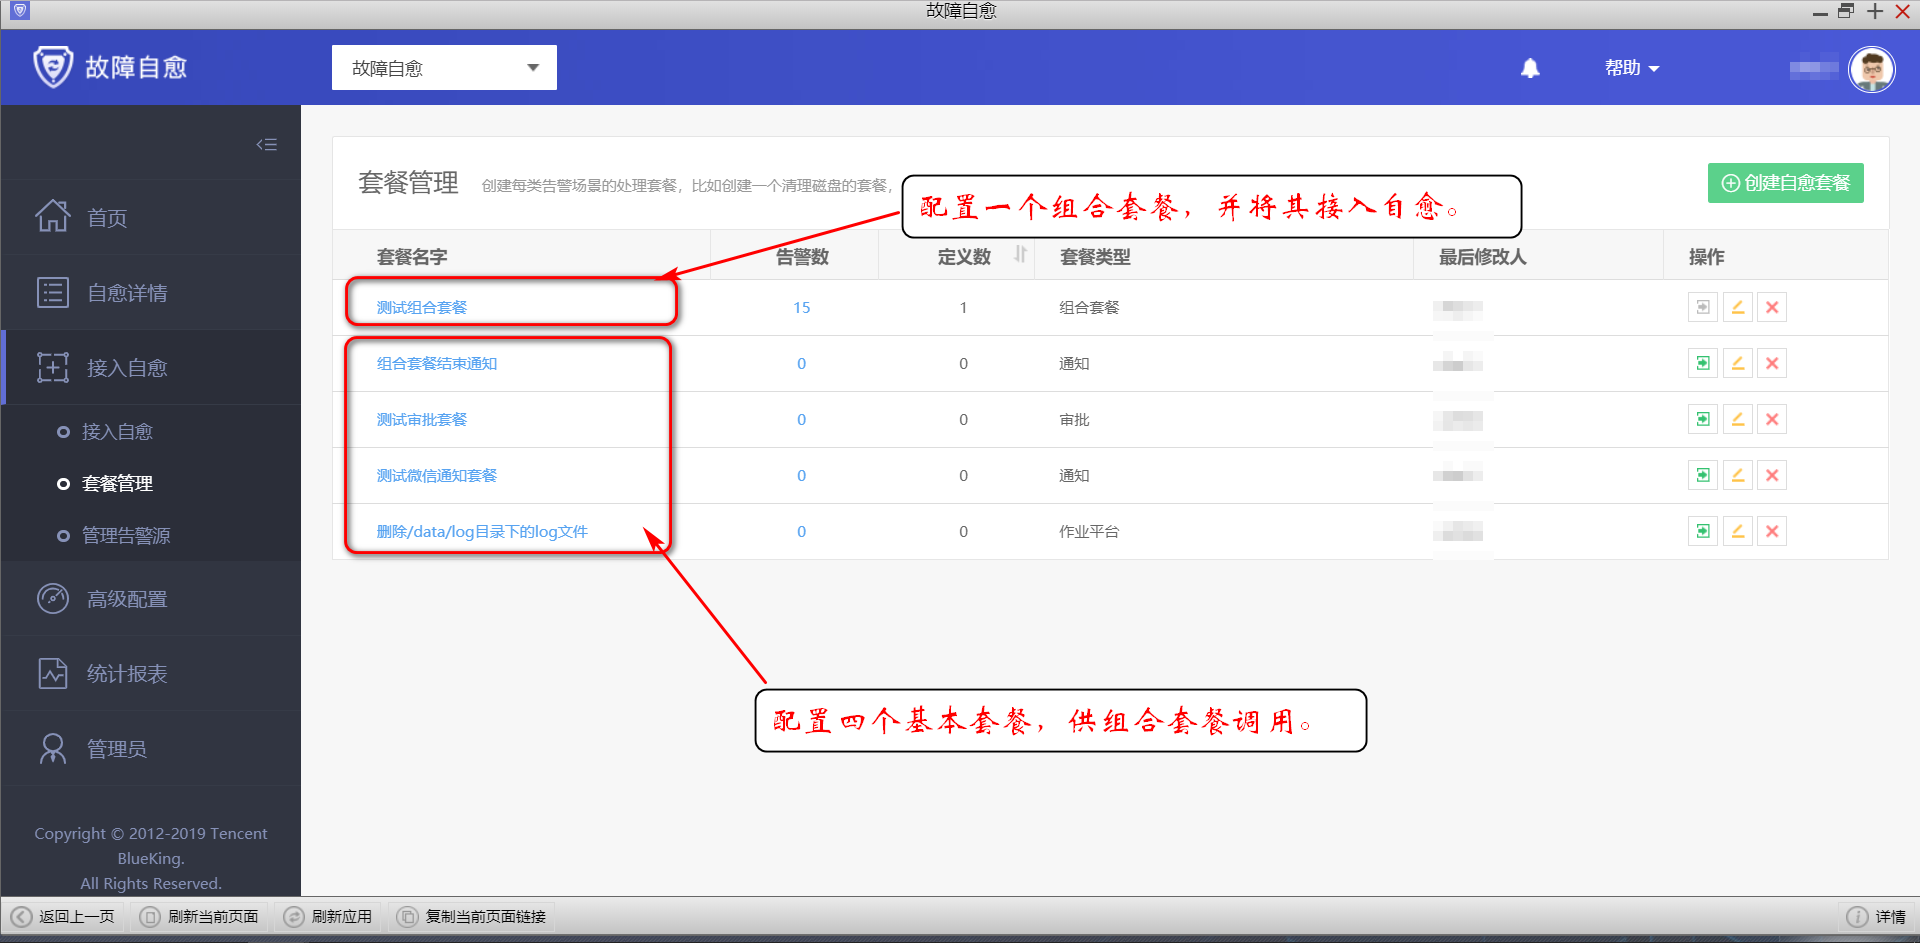Edit the 组合套餐结束通知 package
The image size is (1920, 943).
[1737, 363]
